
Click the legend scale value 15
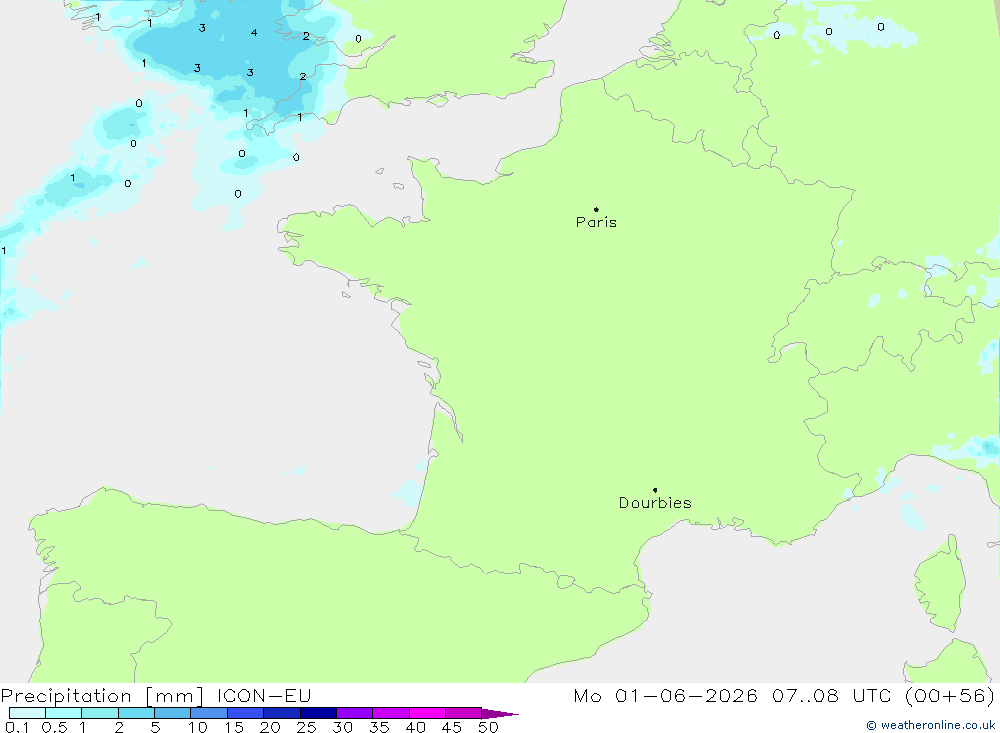[234, 727]
